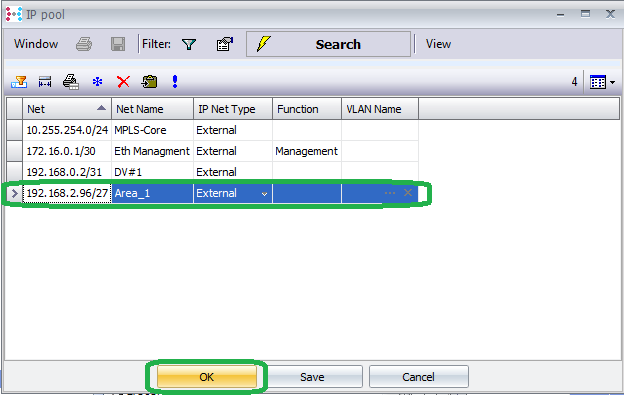Select the 10.255.254.0/24 net cell
Image resolution: width=624 pixels, height=395 pixels.
tap(67, 130)
